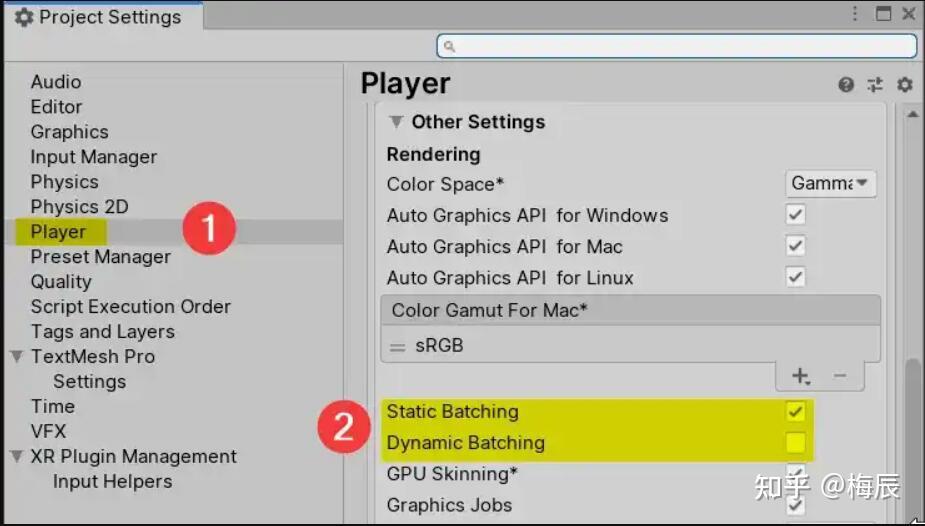Viewport: 925px width, 526px height.
Task: Open Tags and Layers settings
Action: 103,331
